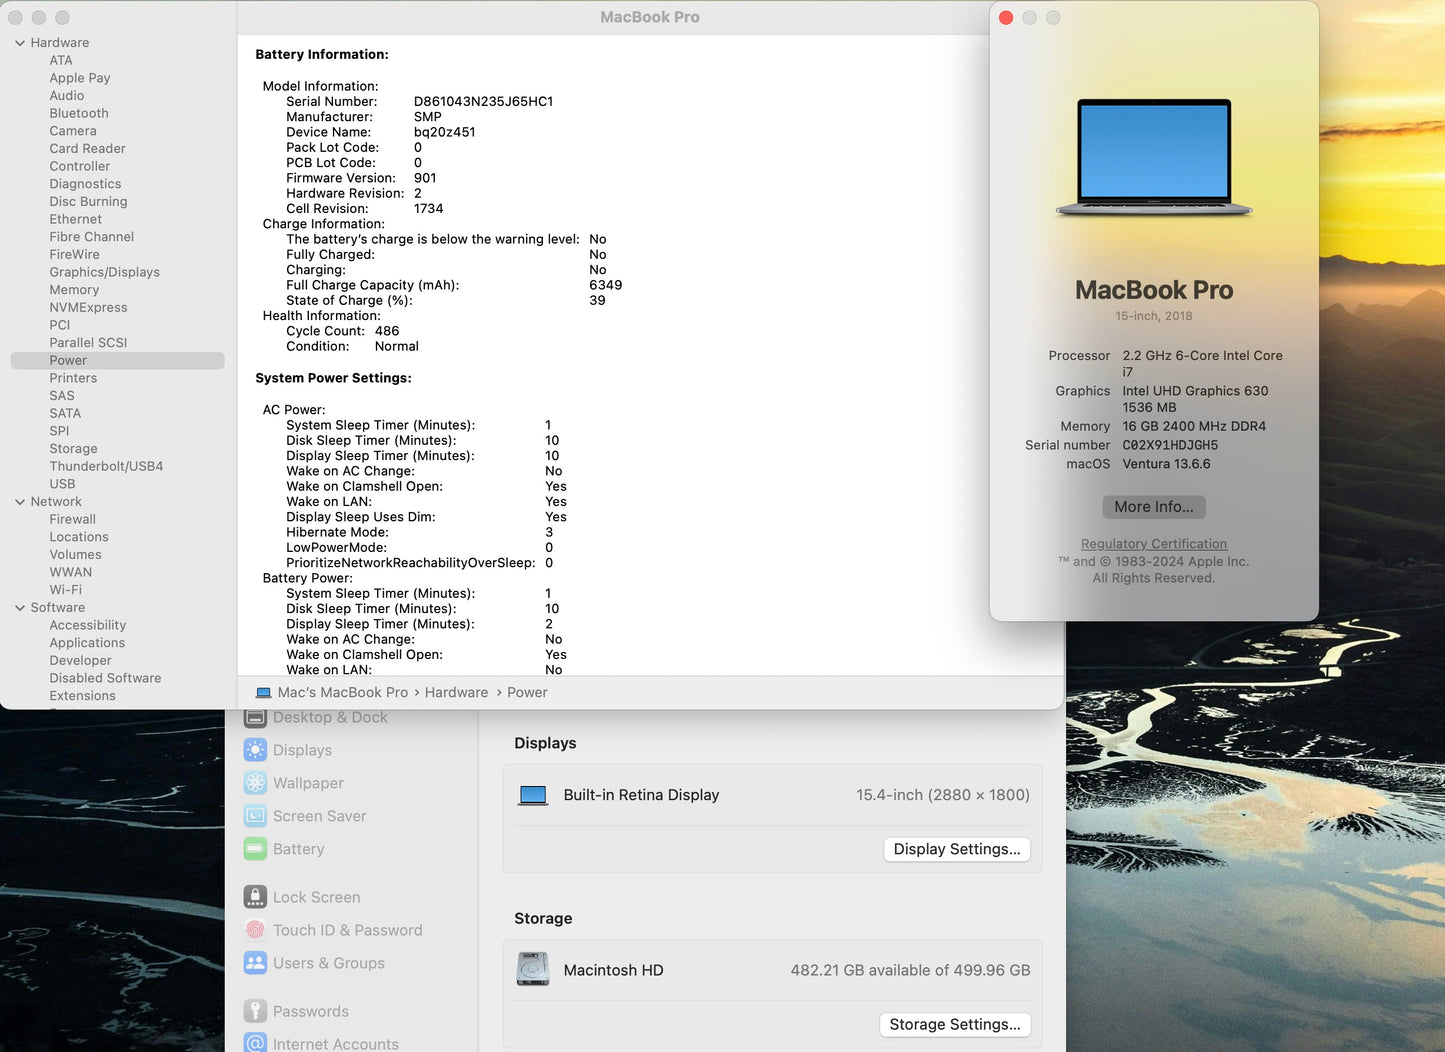Click the Macintosh HD drive icon
The image size is (1445, 1052).
point(533,969)
